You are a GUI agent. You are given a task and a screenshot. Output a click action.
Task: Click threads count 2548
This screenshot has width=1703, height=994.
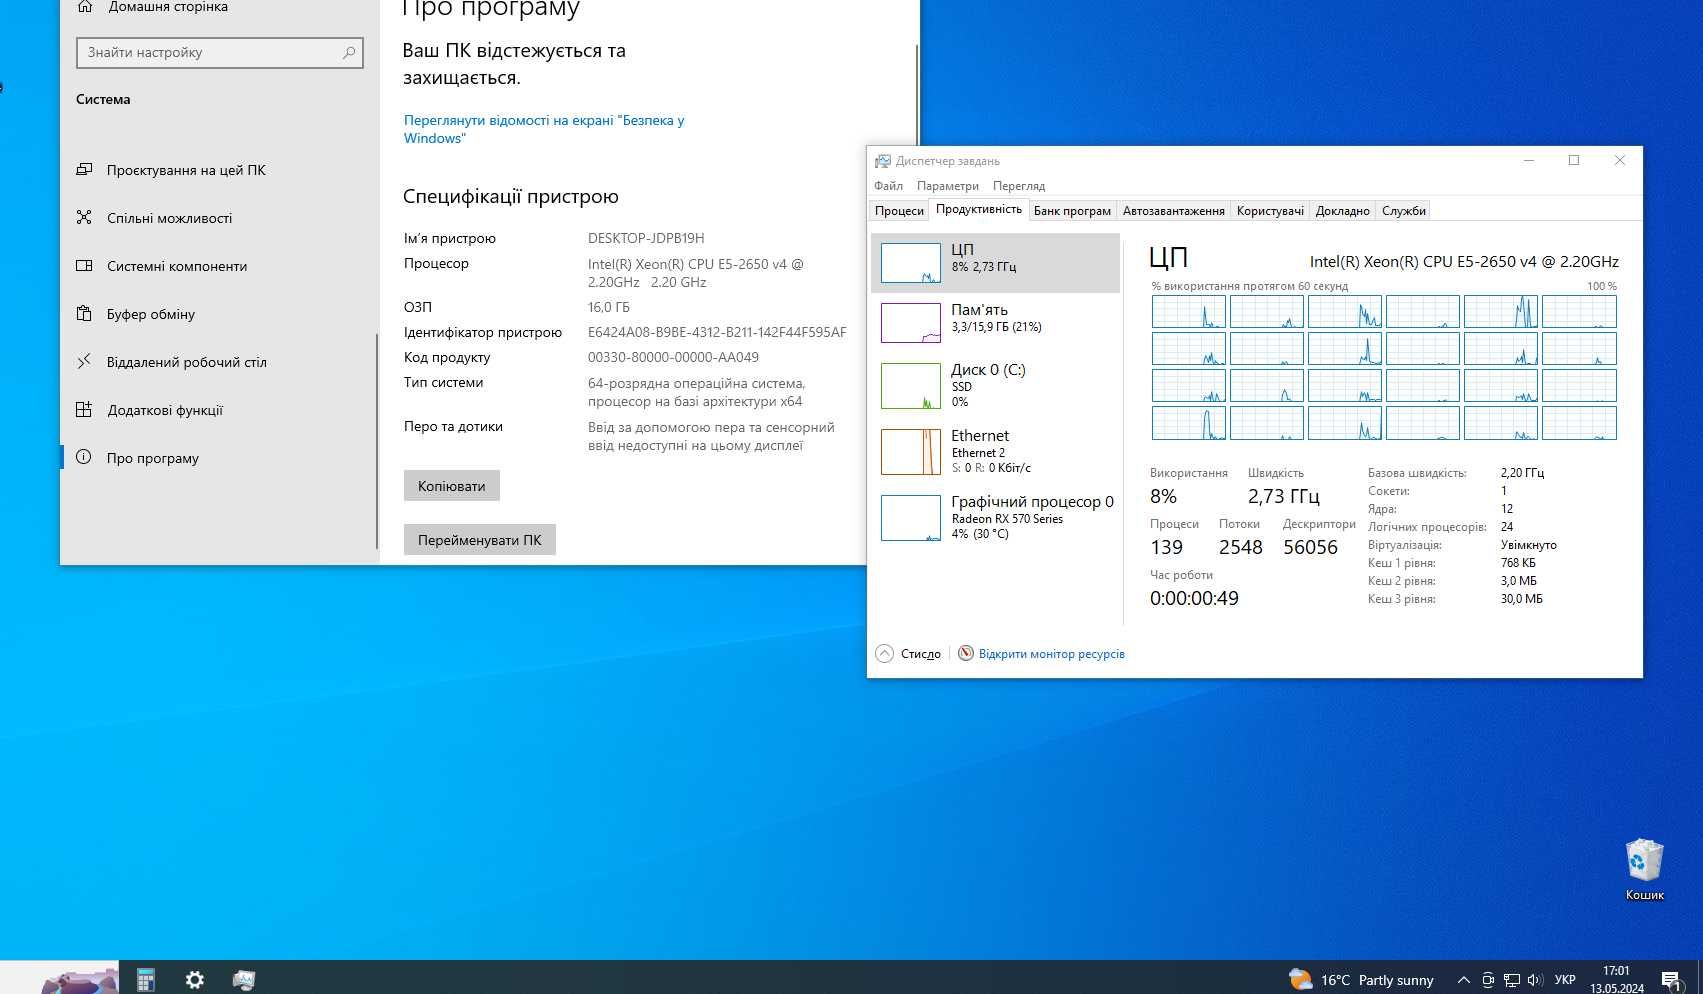(1240, 547)
